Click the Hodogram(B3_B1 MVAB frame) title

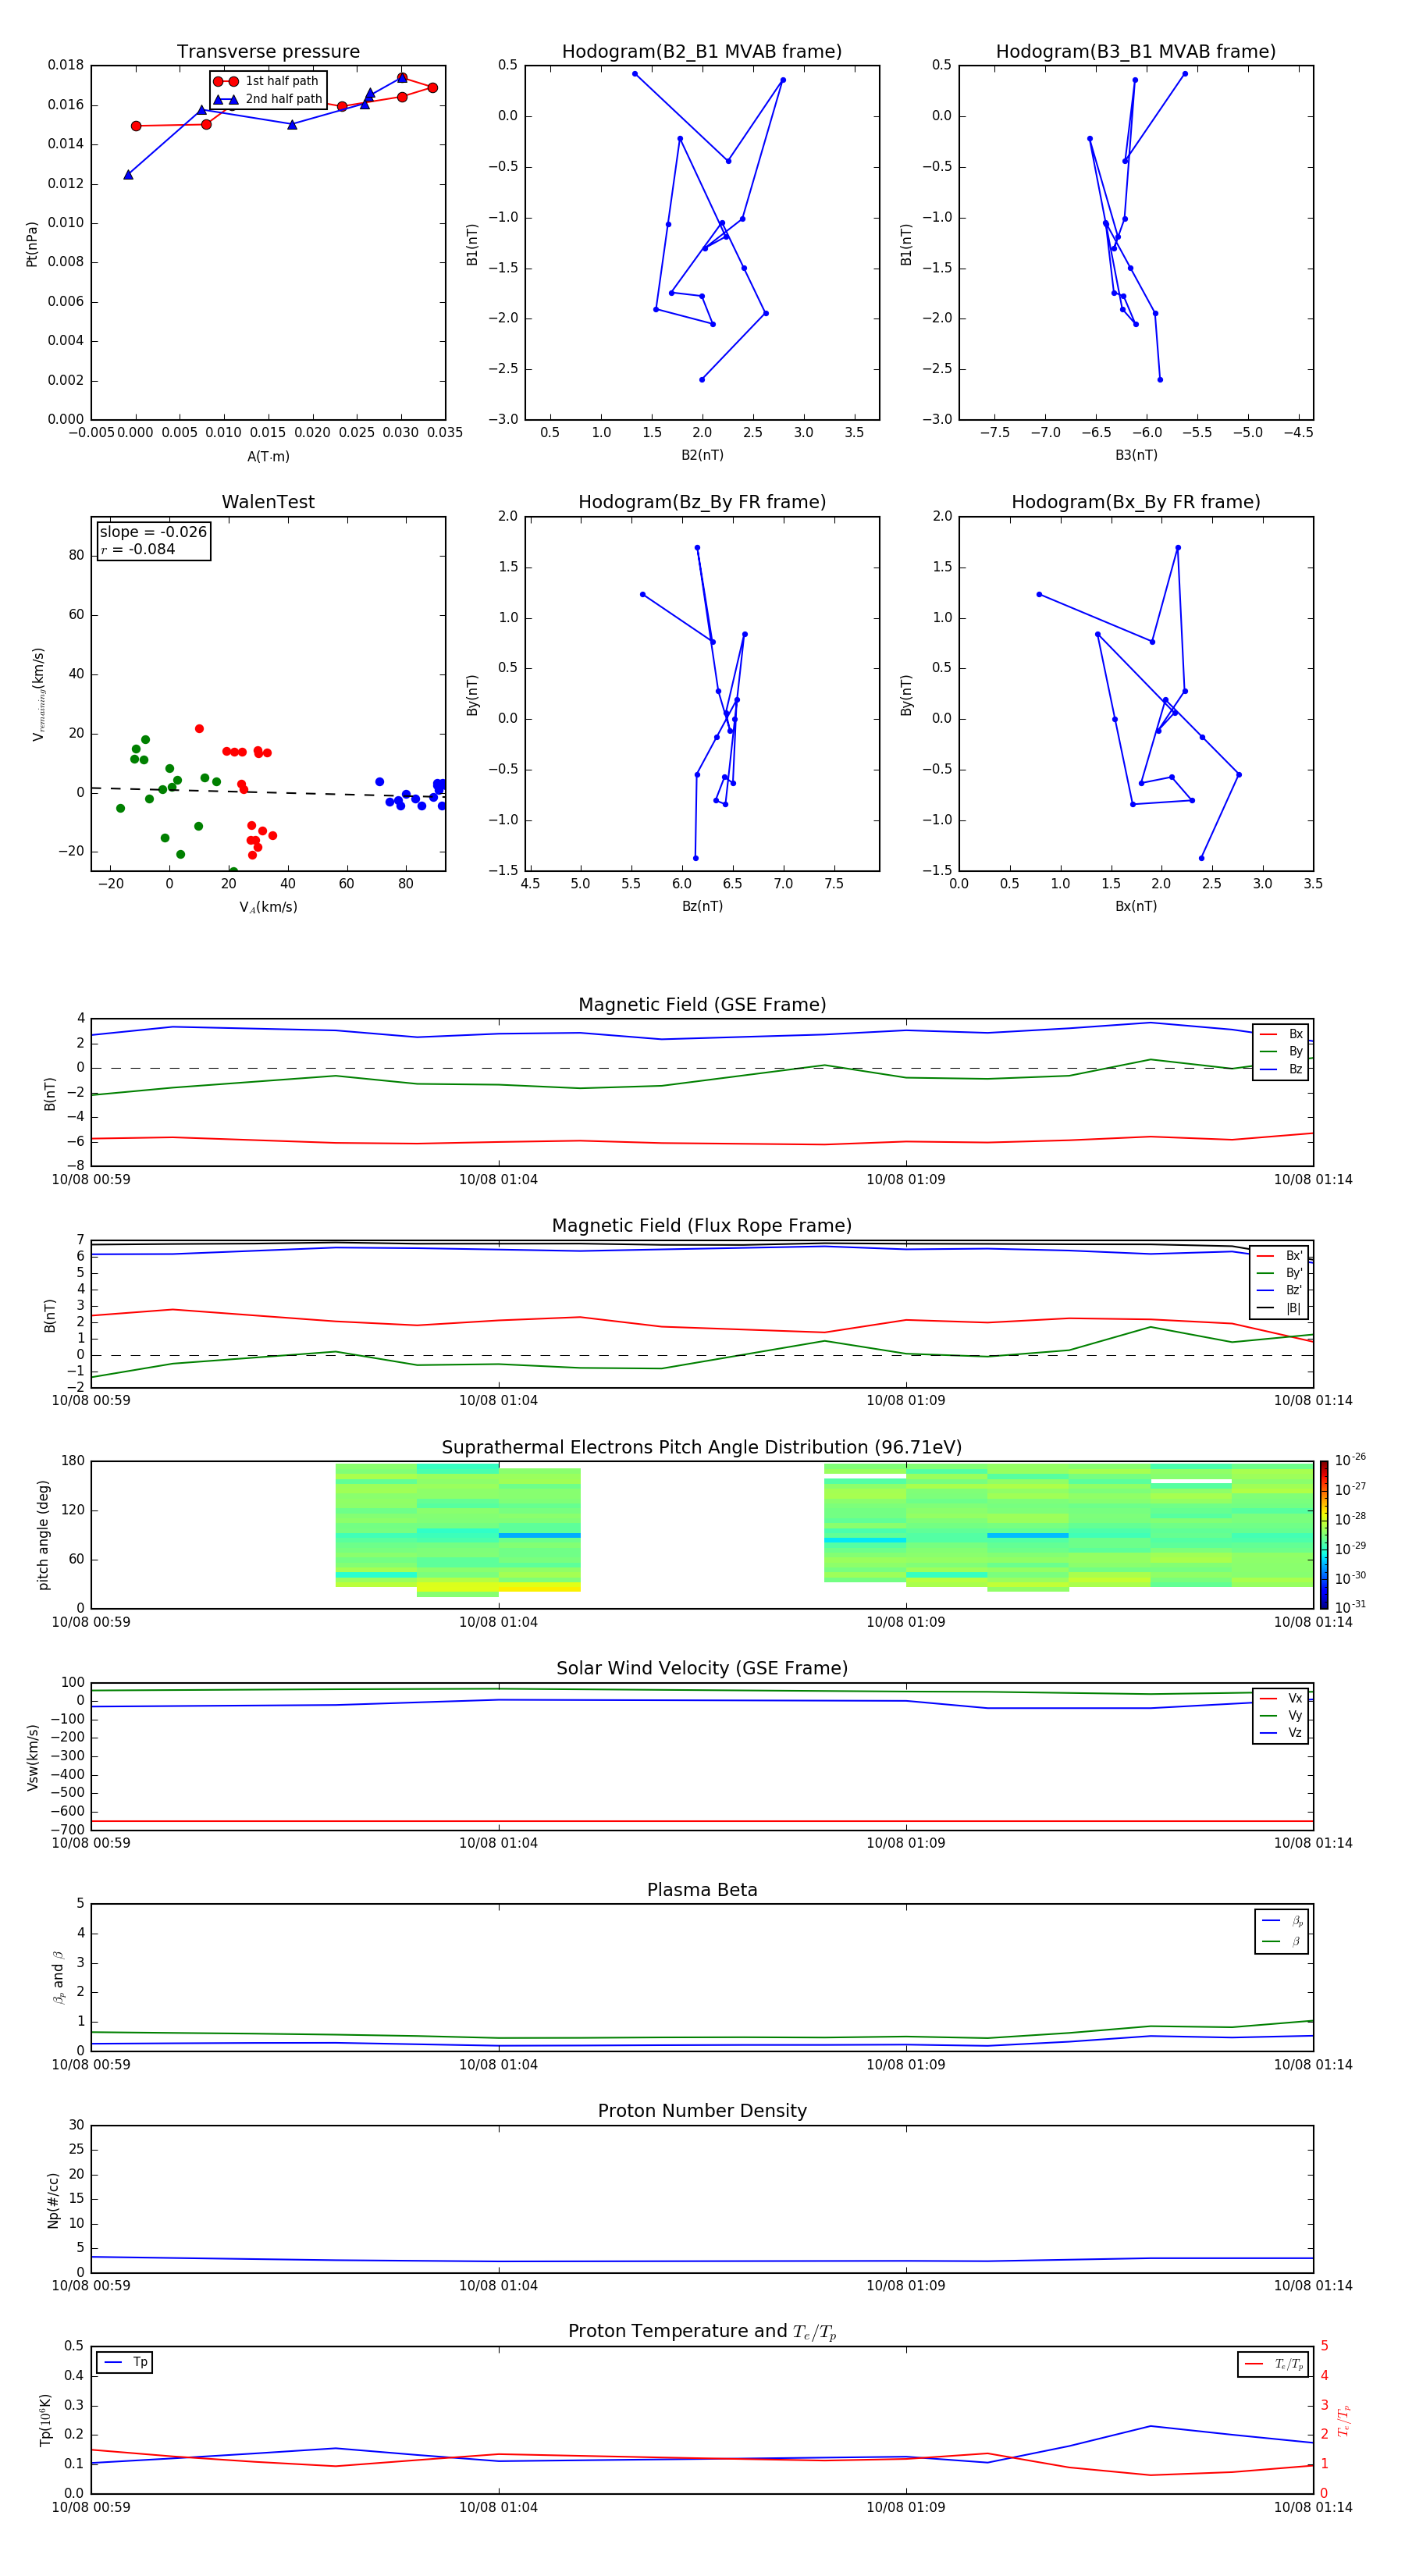click(1136, 52)
